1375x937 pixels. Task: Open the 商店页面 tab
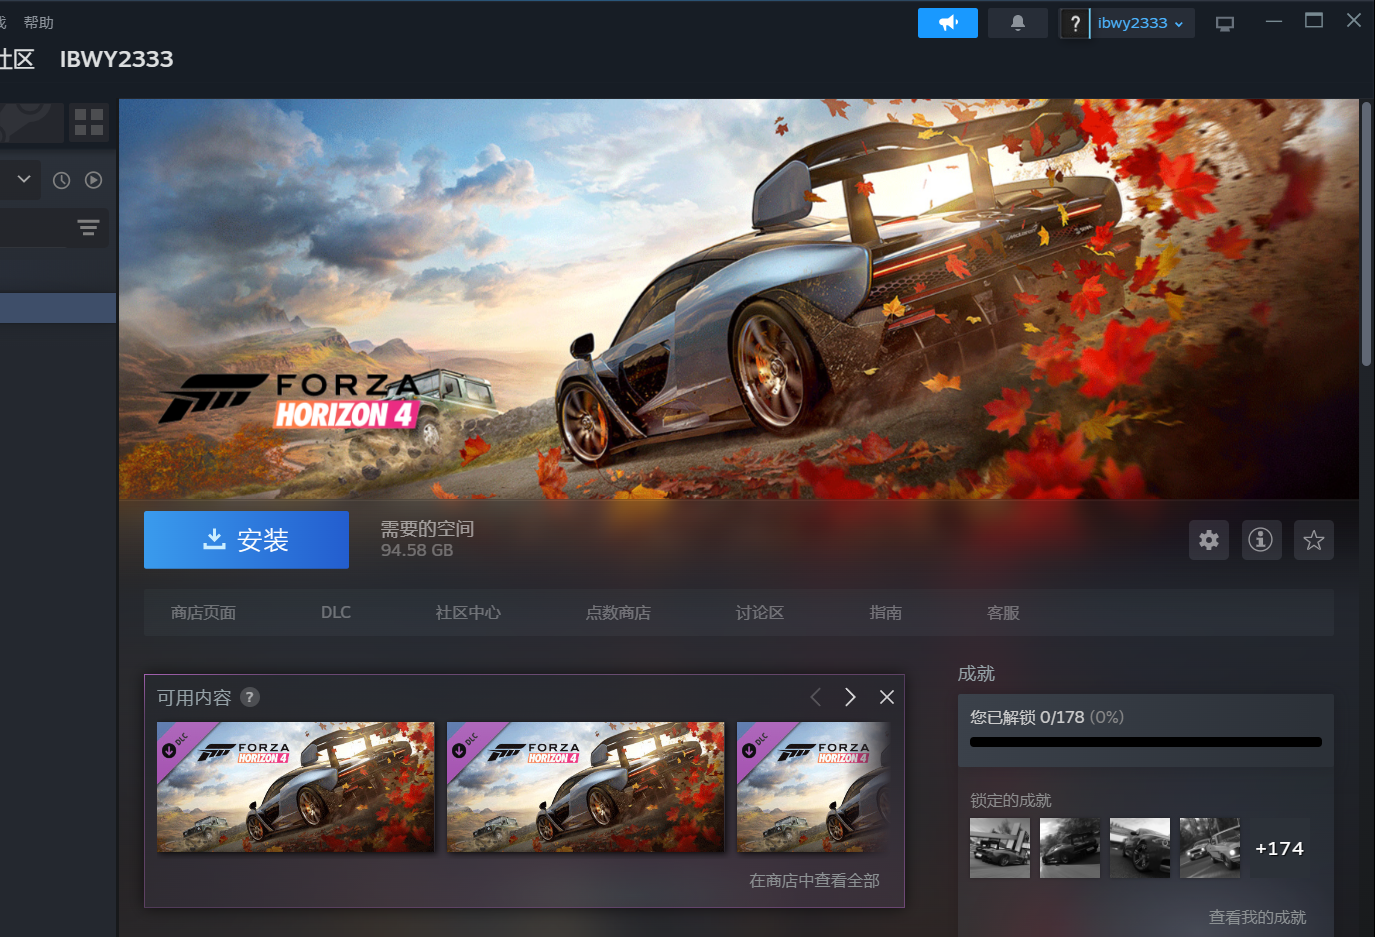203,613
